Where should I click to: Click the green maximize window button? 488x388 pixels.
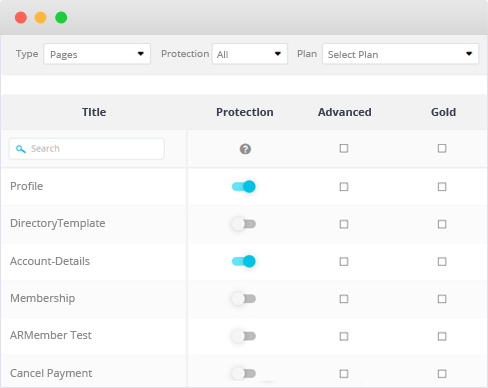pyautogui.click(x=61, y=17)
